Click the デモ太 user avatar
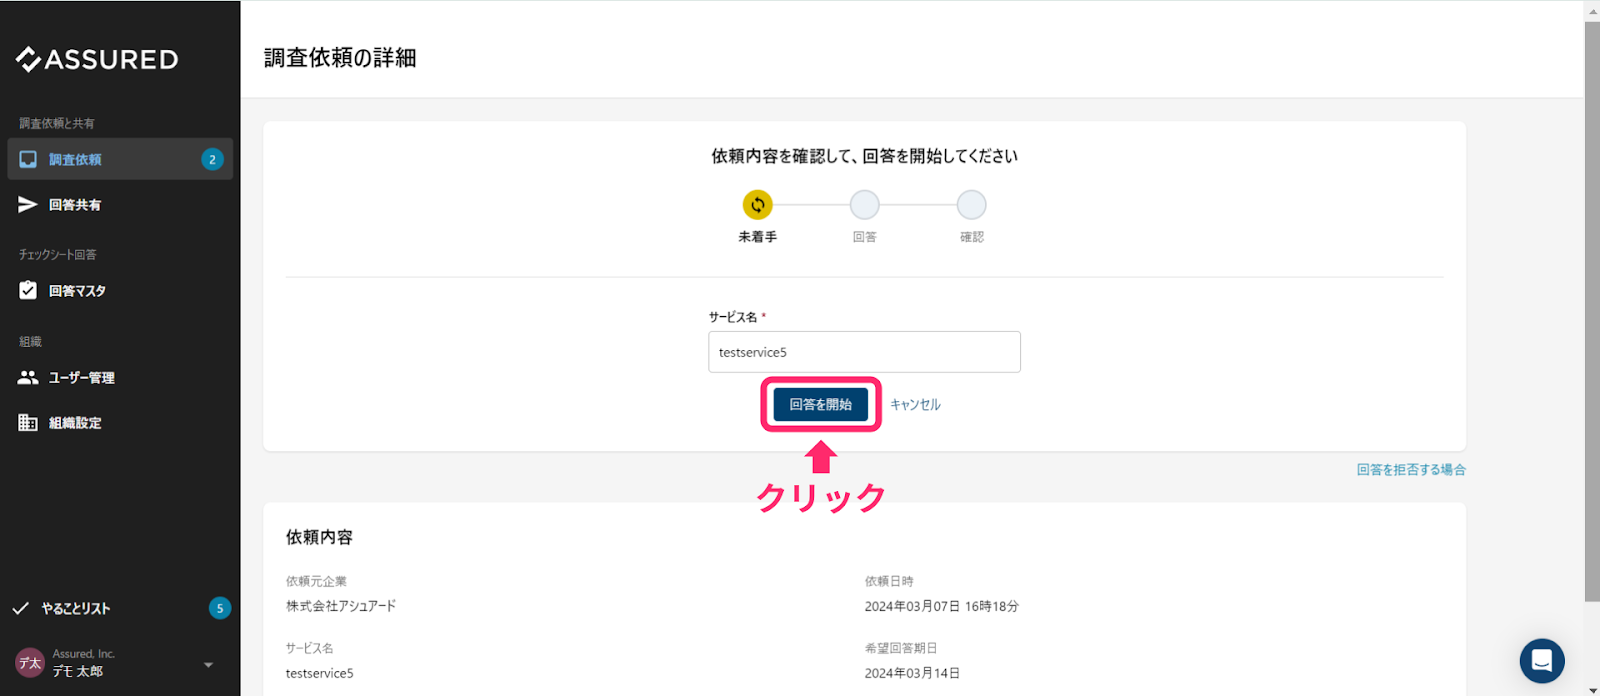Image resolution: width=1600 pixels, height=696 pixels. click(x=30, y=663)
